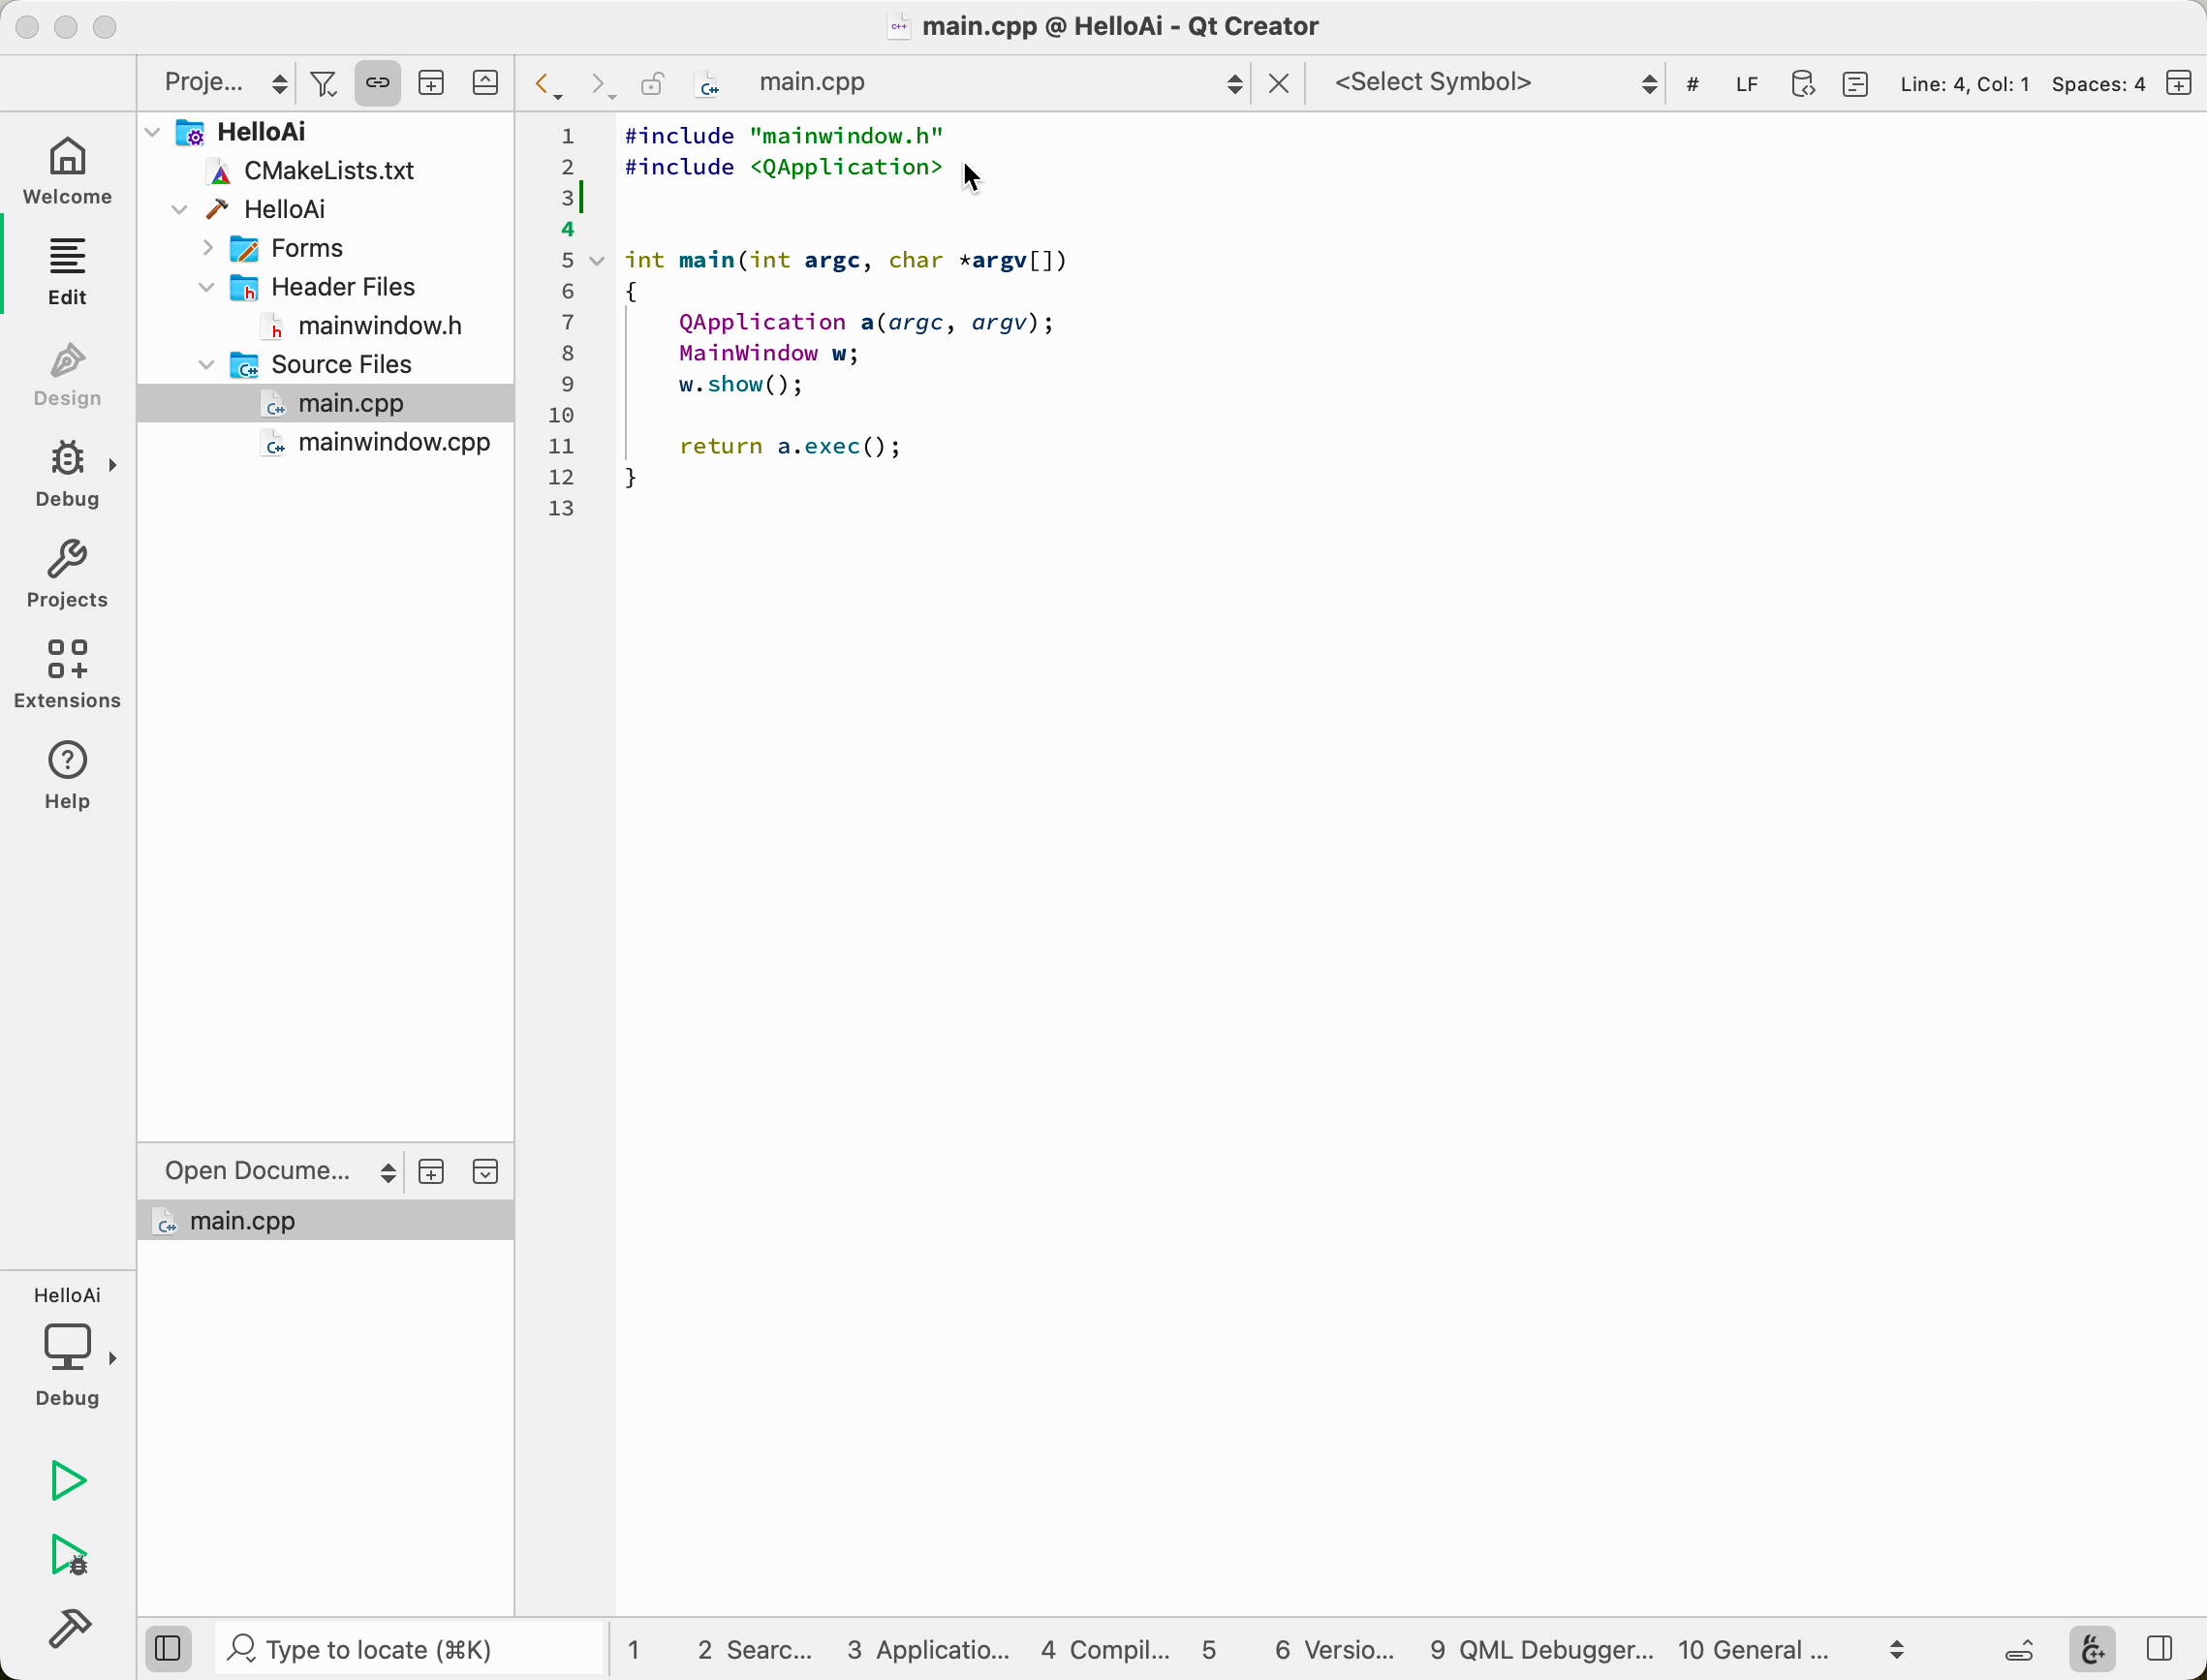Select main.cpp under Source Files
This screenshot has height=1680, width=2207.
click(325, 404)
